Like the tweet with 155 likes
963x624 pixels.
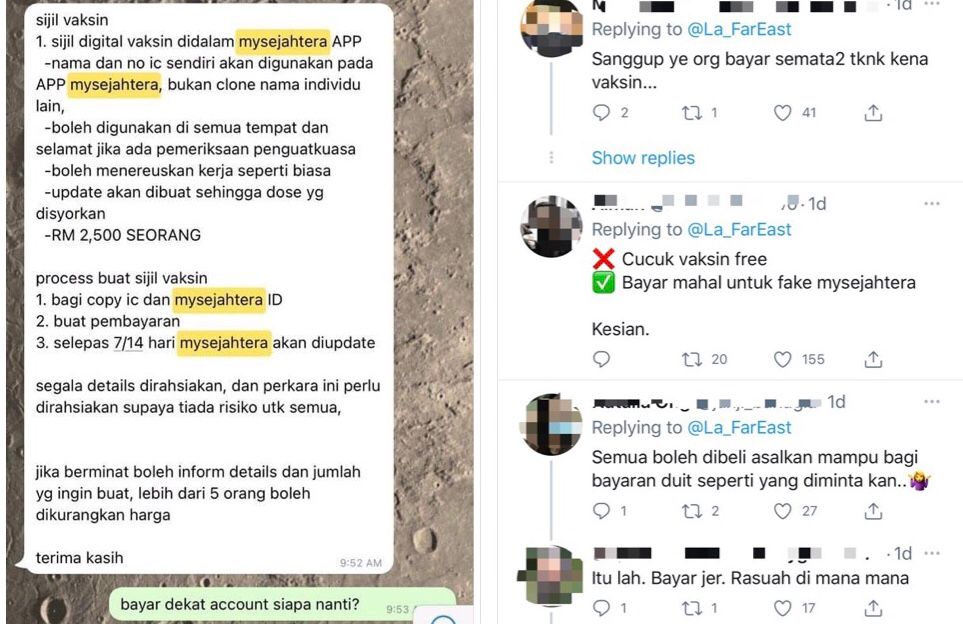pyautogui.click(x=782, y=359)
